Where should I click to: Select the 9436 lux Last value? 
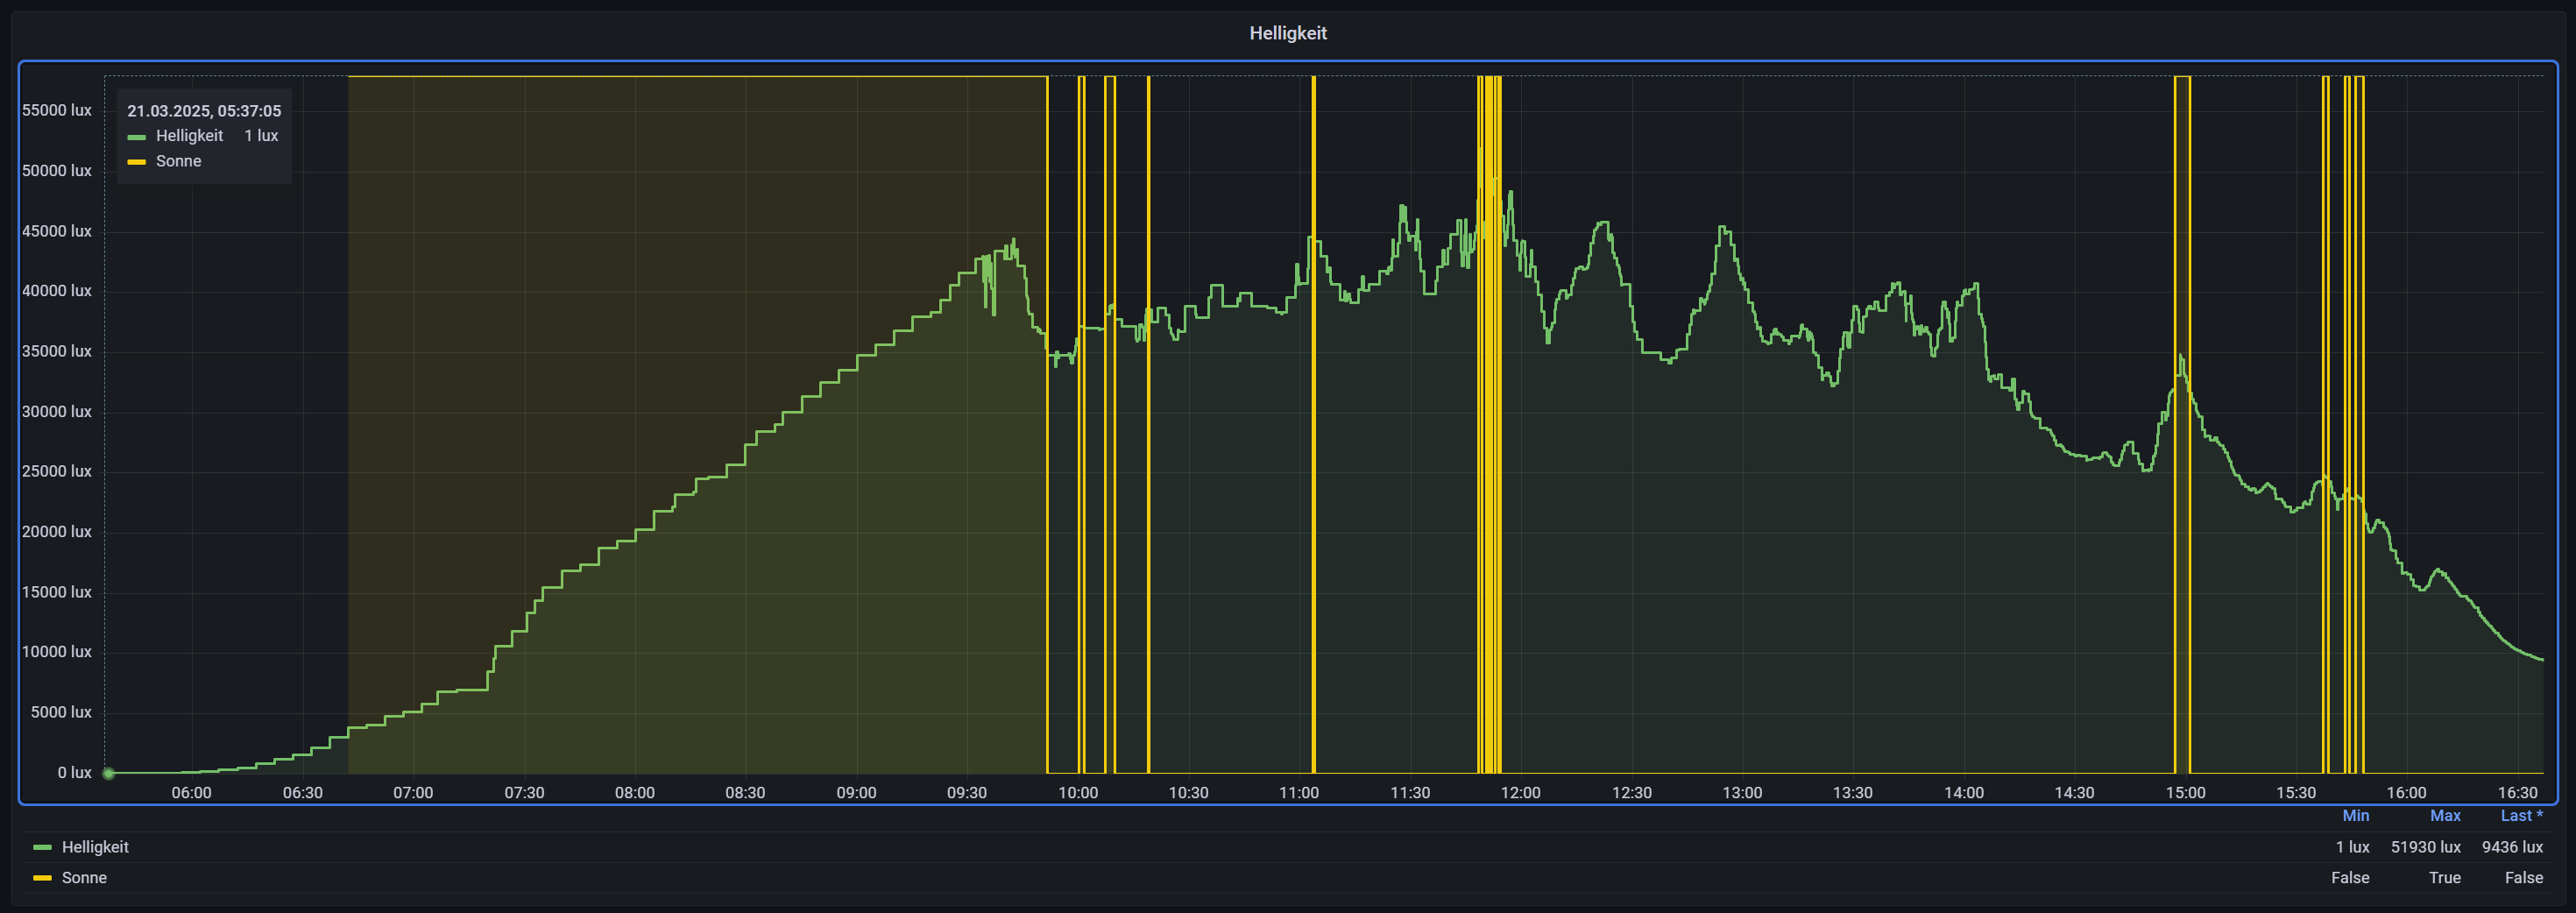pos(2511,847)
